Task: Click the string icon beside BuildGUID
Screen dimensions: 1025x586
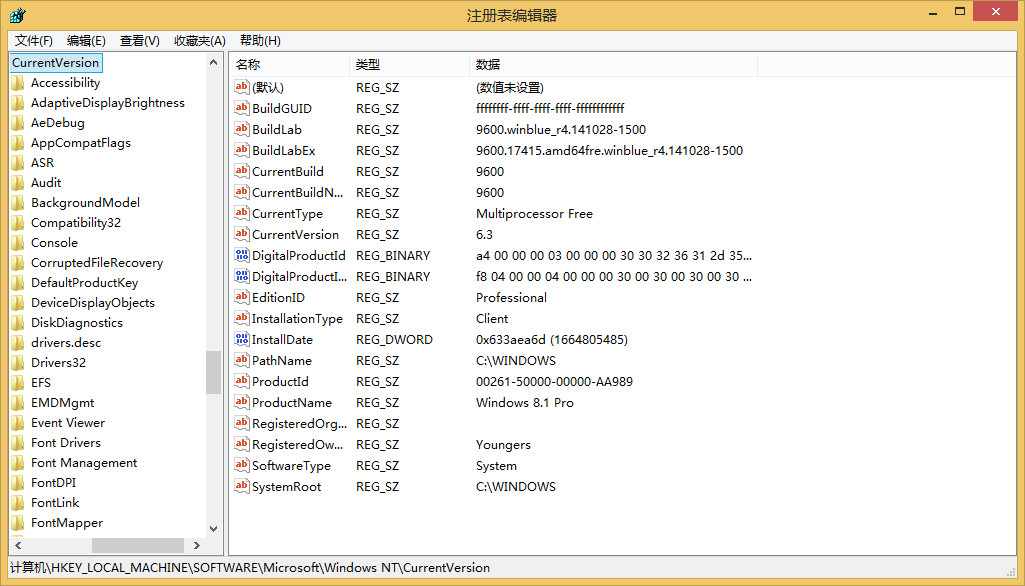Action: pyautogui.click(x=242, y=108)
